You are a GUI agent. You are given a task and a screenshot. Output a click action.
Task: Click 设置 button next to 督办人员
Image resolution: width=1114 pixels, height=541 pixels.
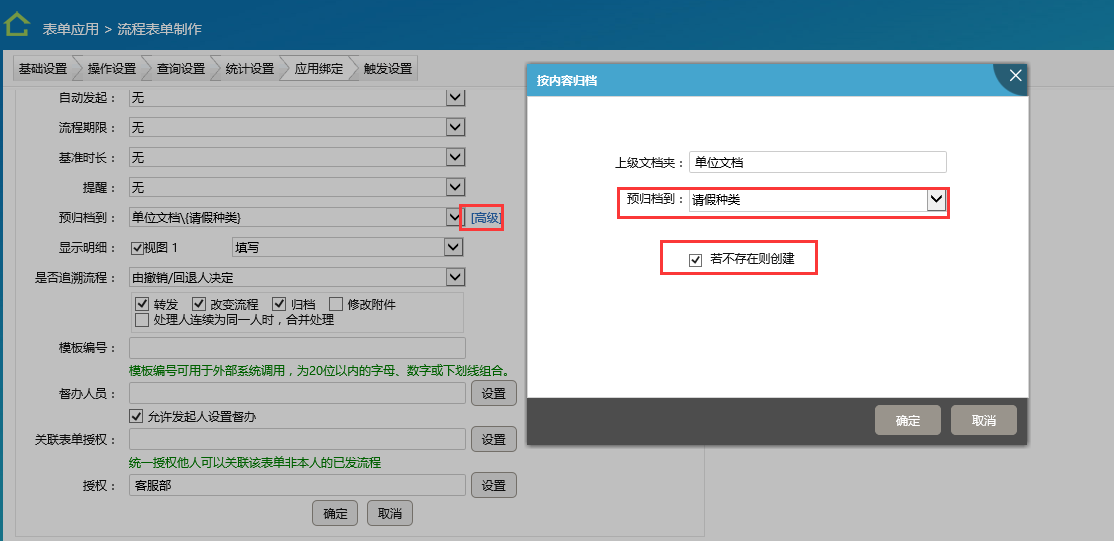click(493, 394)
